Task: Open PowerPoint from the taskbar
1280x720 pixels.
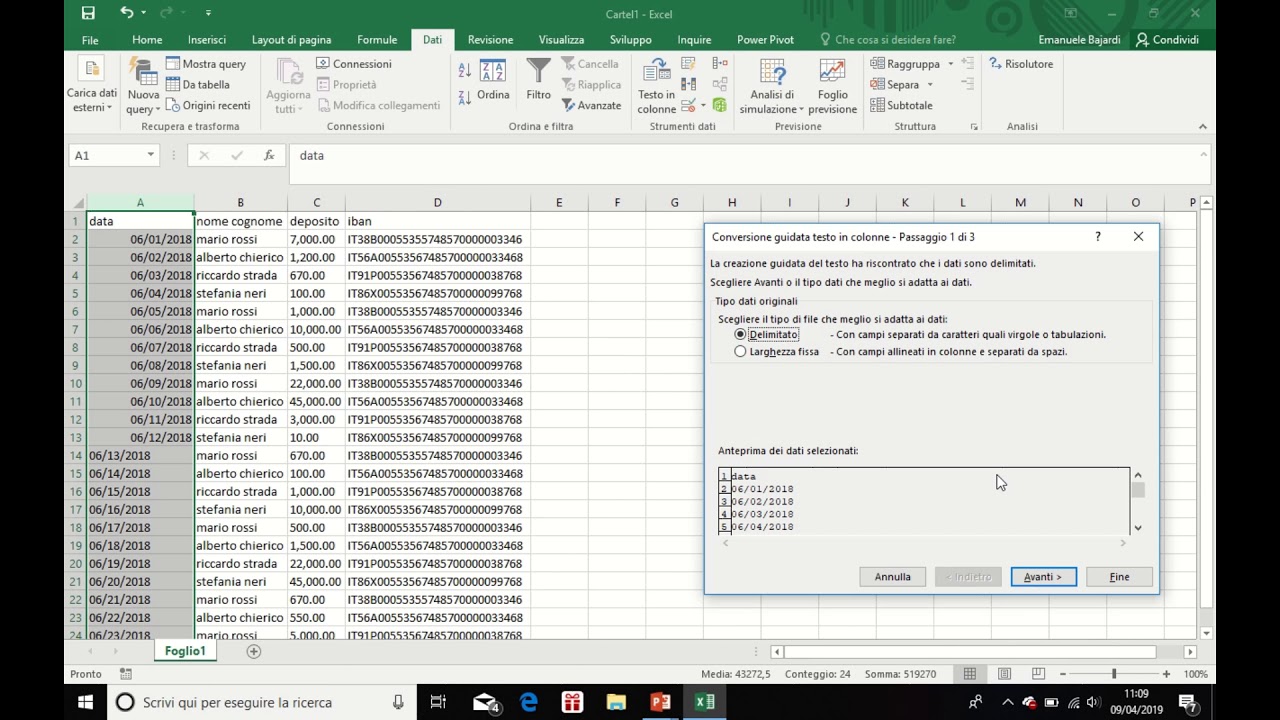Action: pos(660,702)
